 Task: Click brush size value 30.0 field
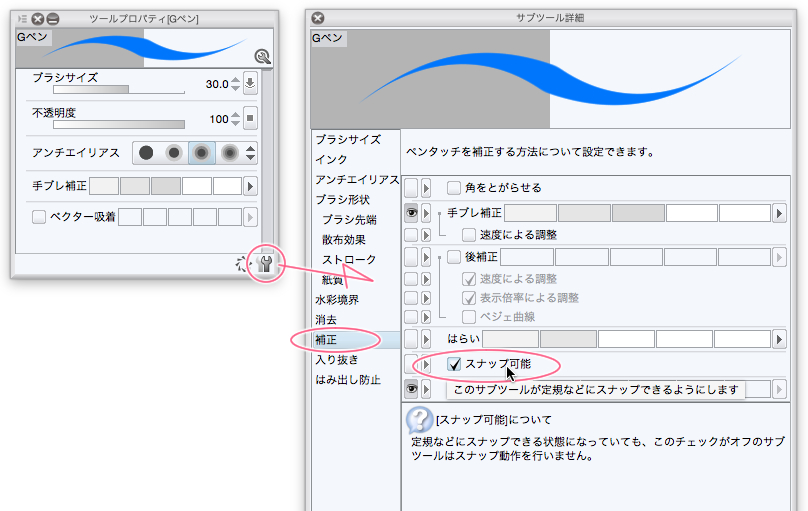[x=216, y=84]
